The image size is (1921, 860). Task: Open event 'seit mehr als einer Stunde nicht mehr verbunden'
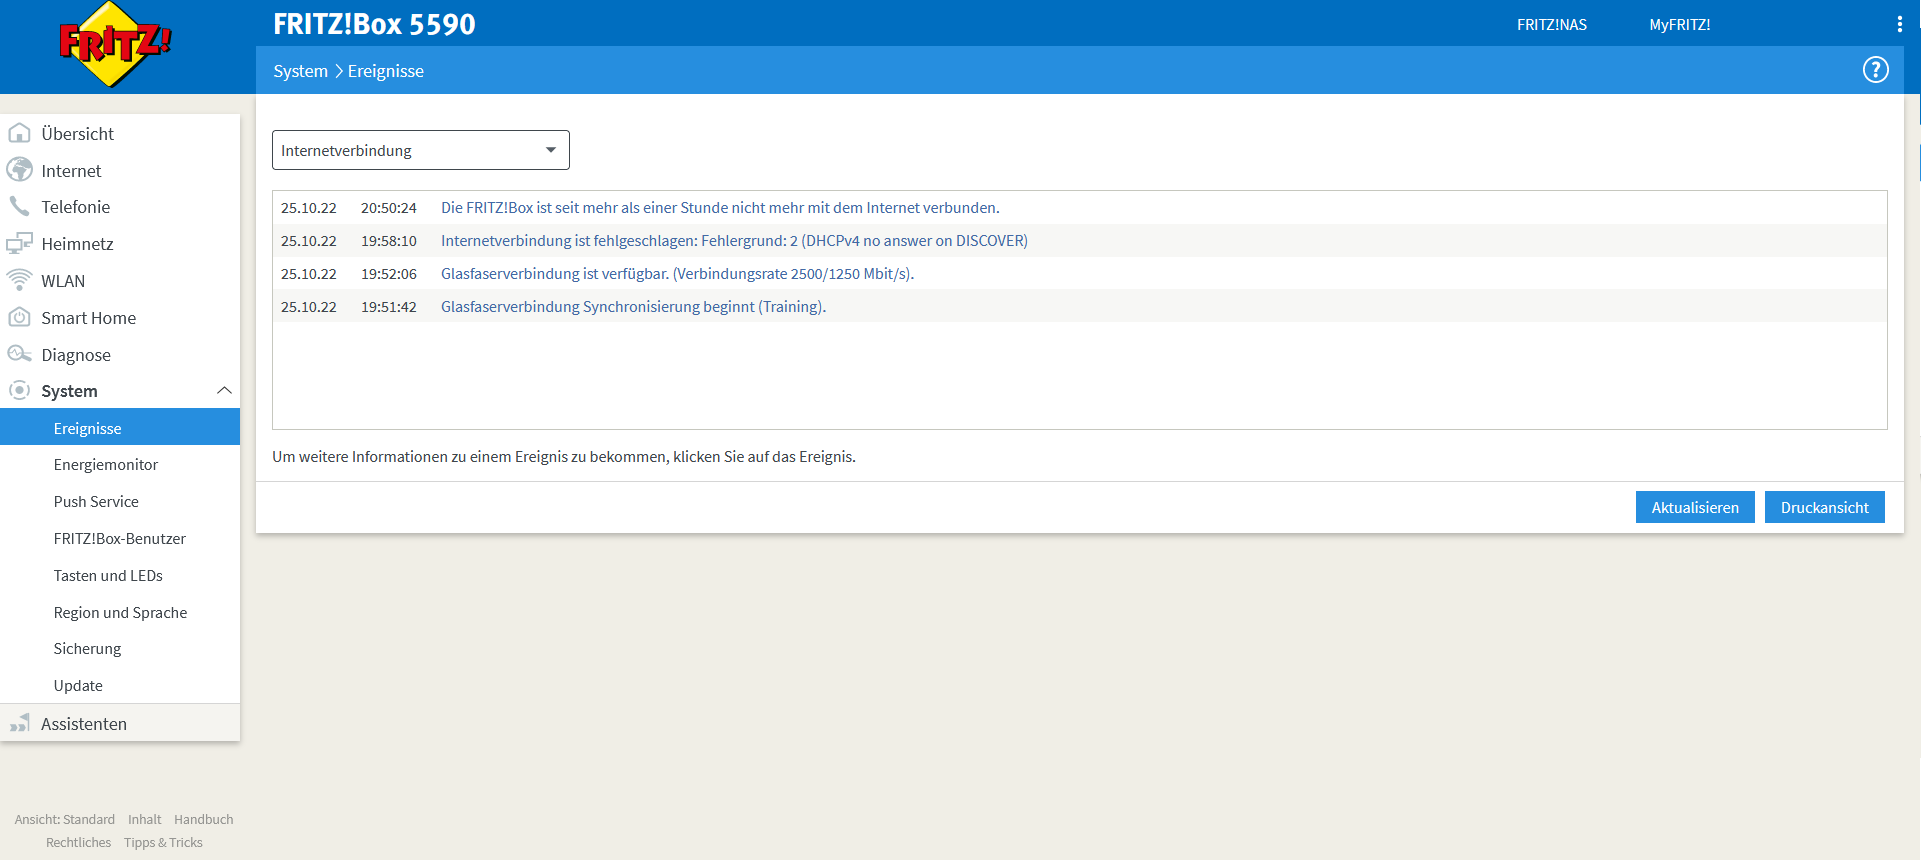coord(720,208)
